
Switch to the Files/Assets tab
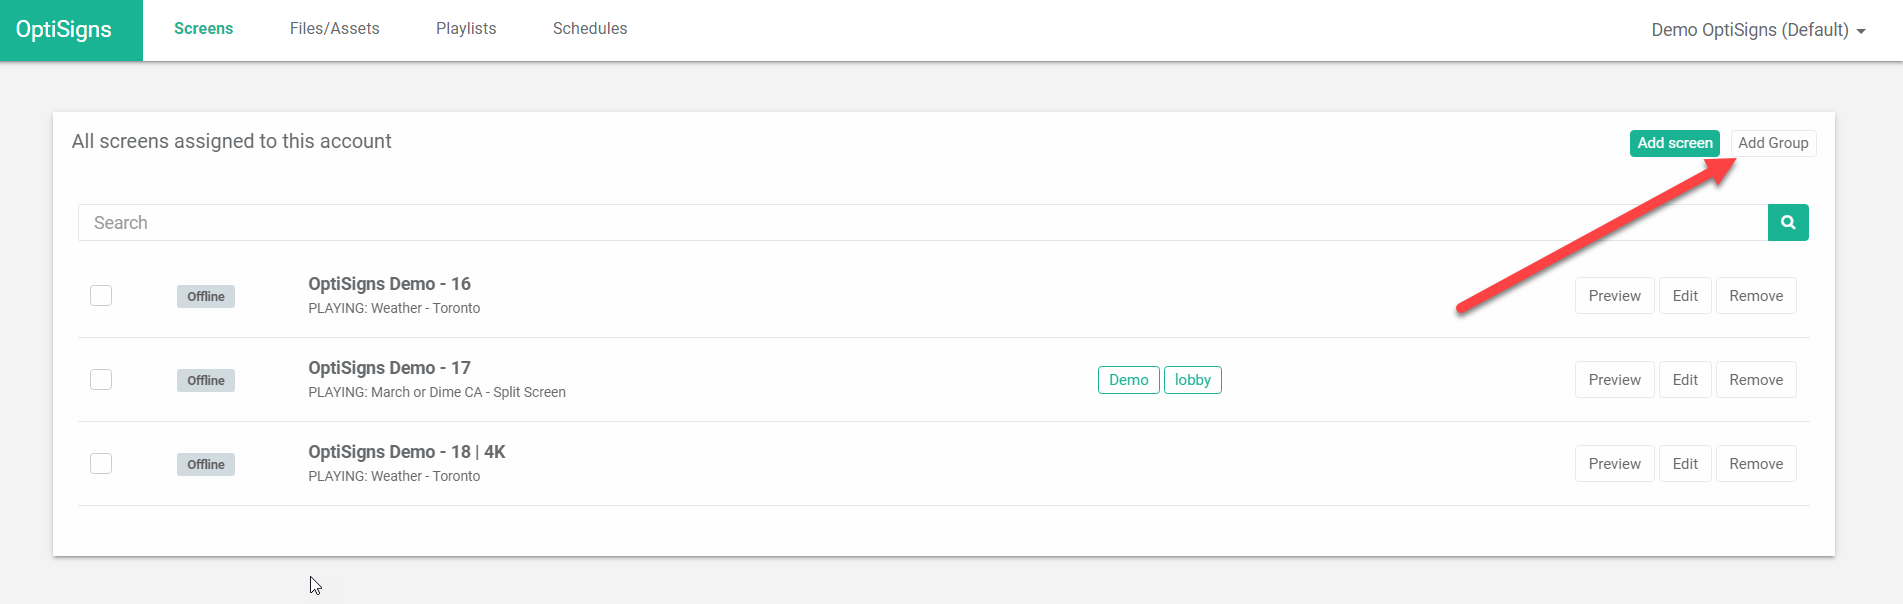point(335,29)
